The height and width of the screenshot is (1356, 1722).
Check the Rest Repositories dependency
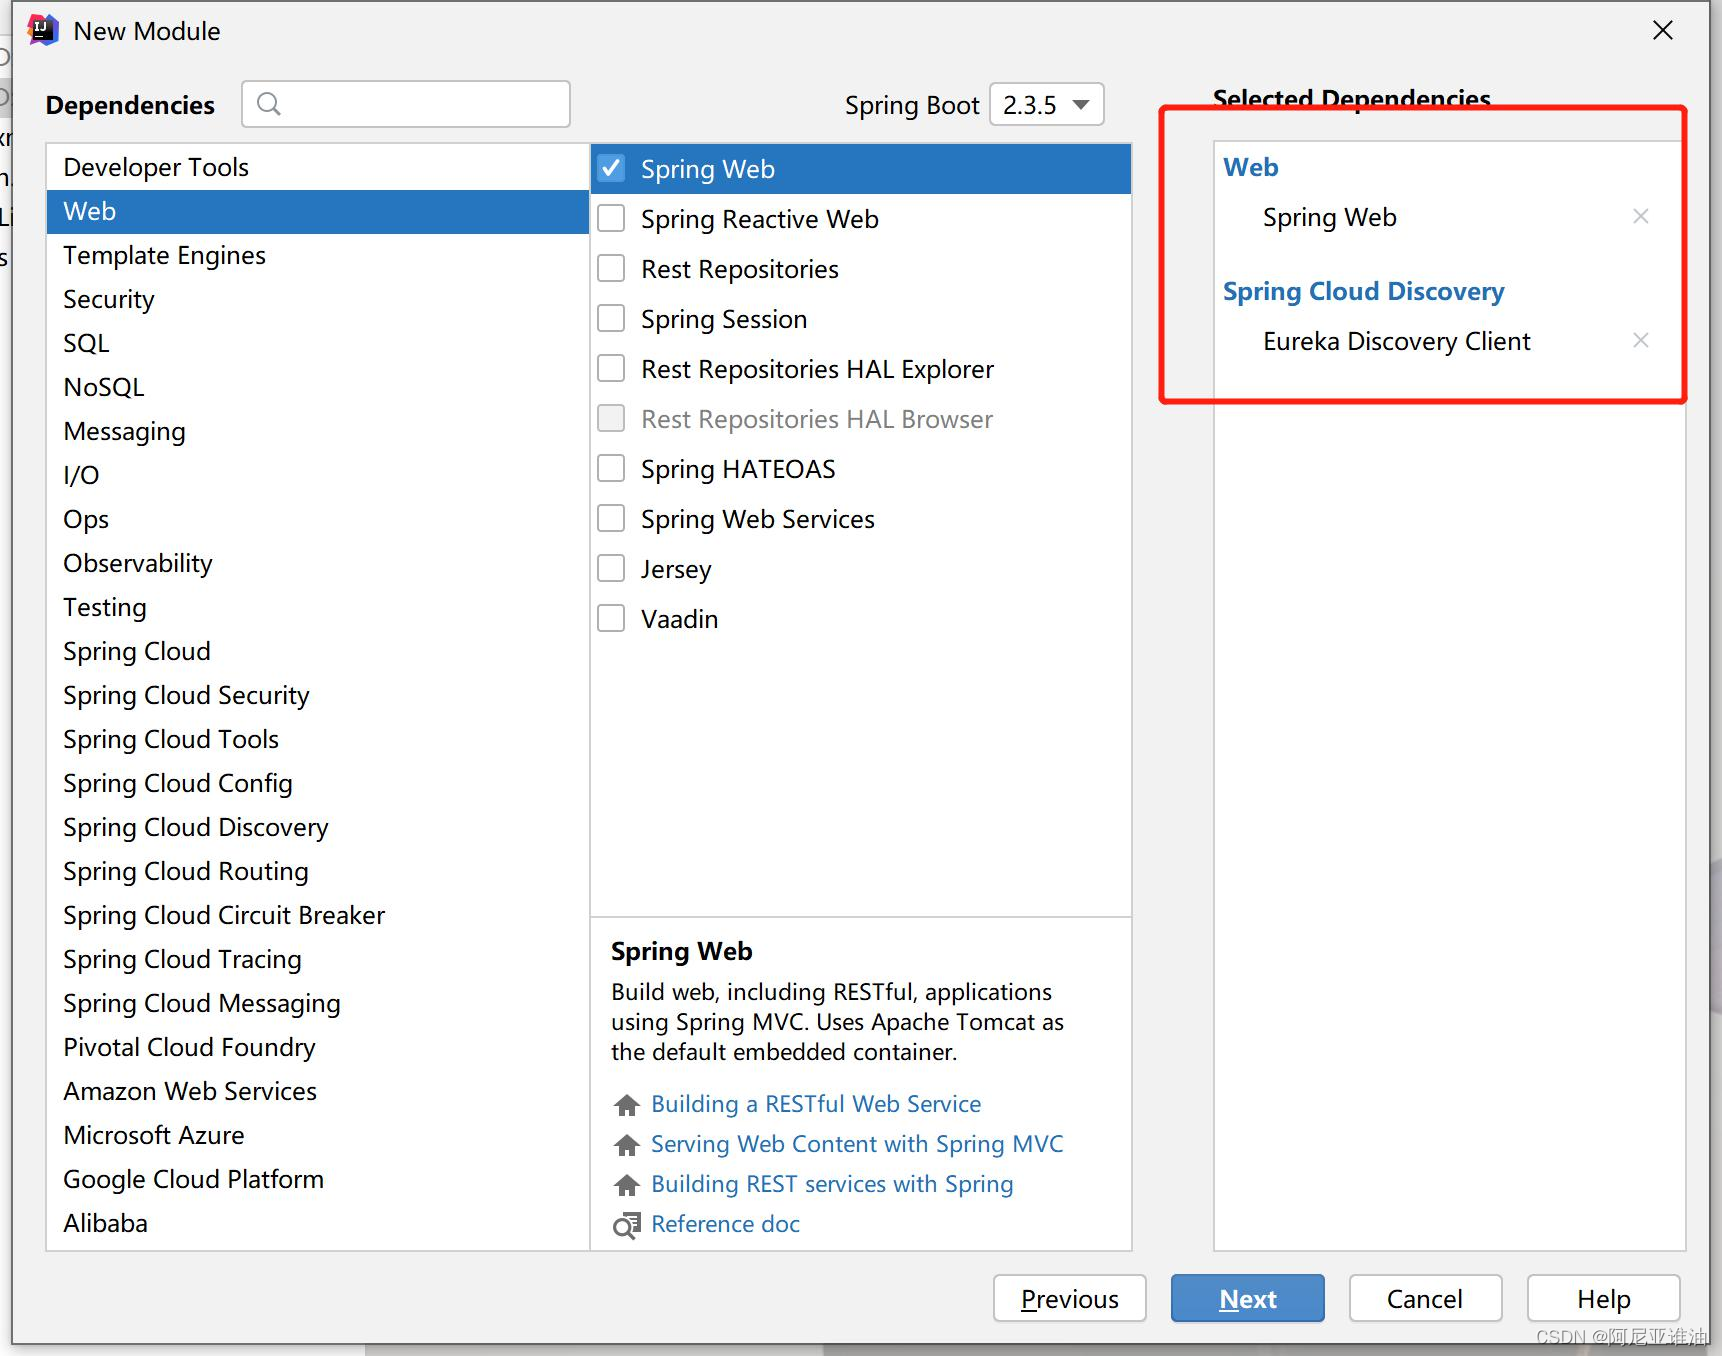611,268
